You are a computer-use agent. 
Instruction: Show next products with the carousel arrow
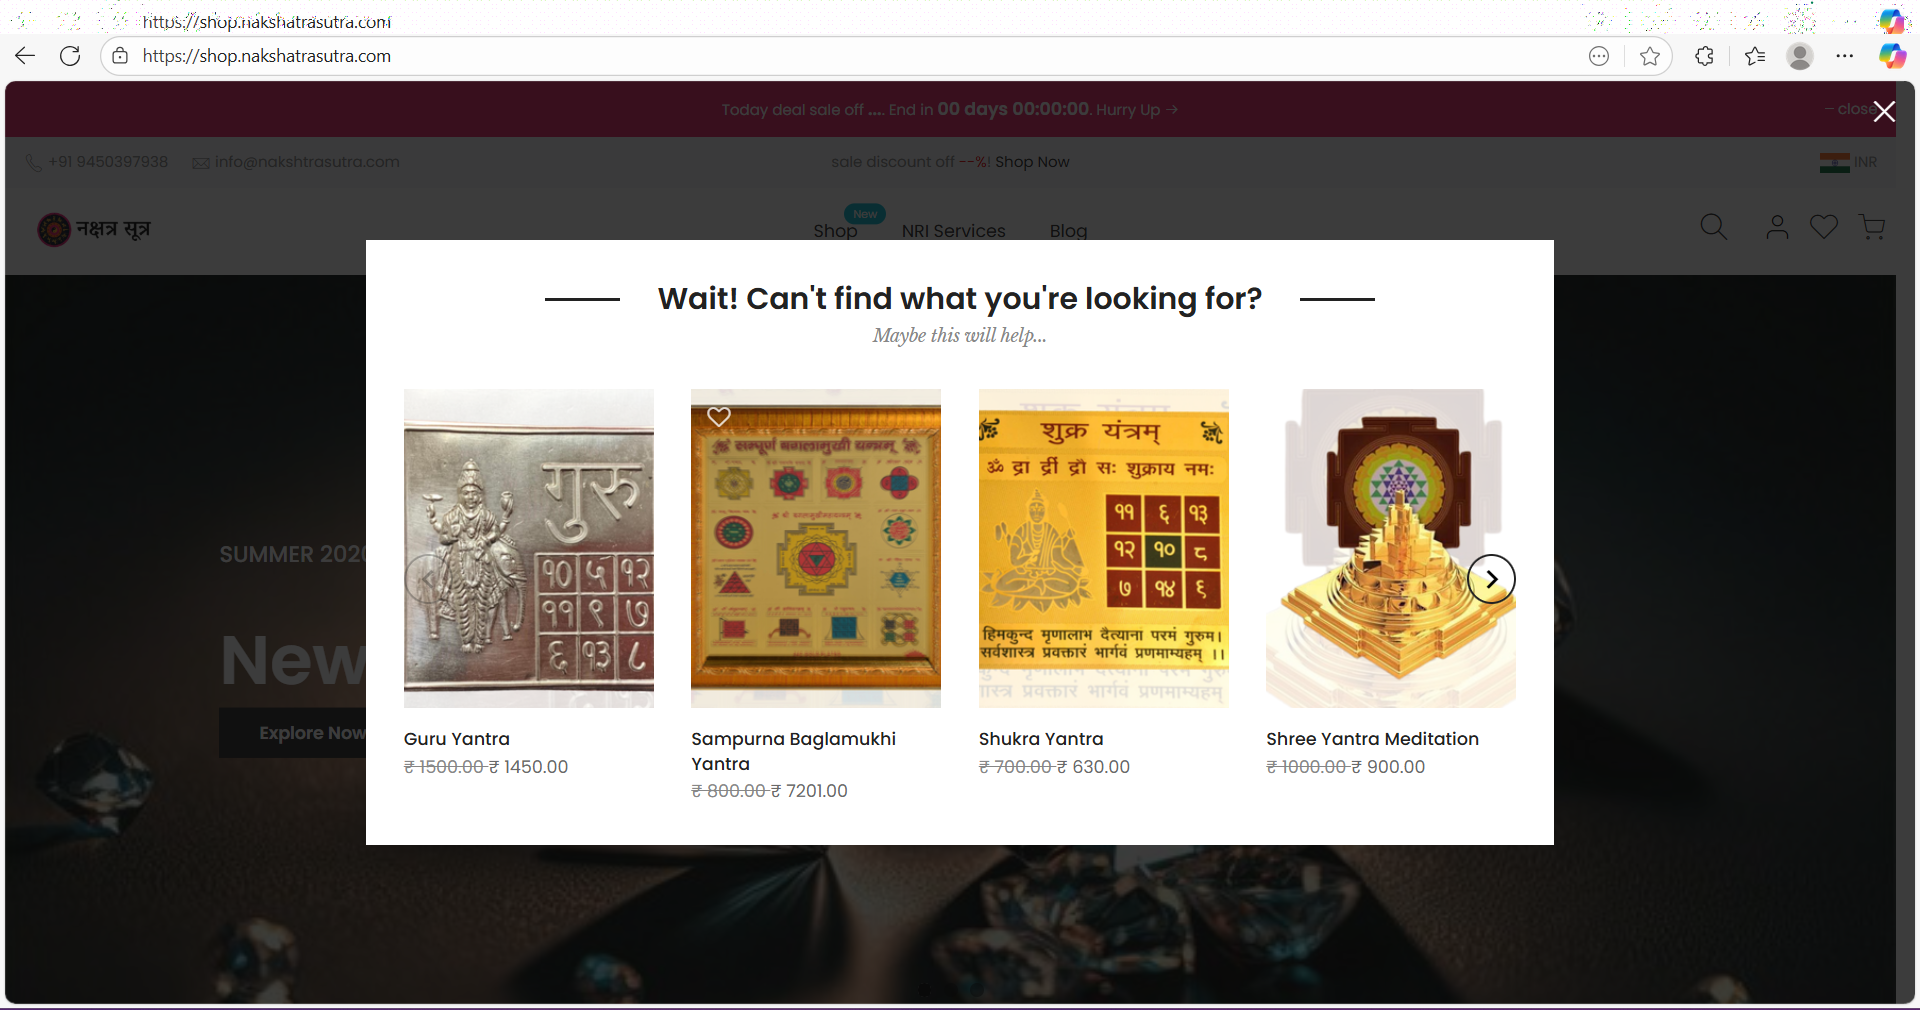point(1491,579)
